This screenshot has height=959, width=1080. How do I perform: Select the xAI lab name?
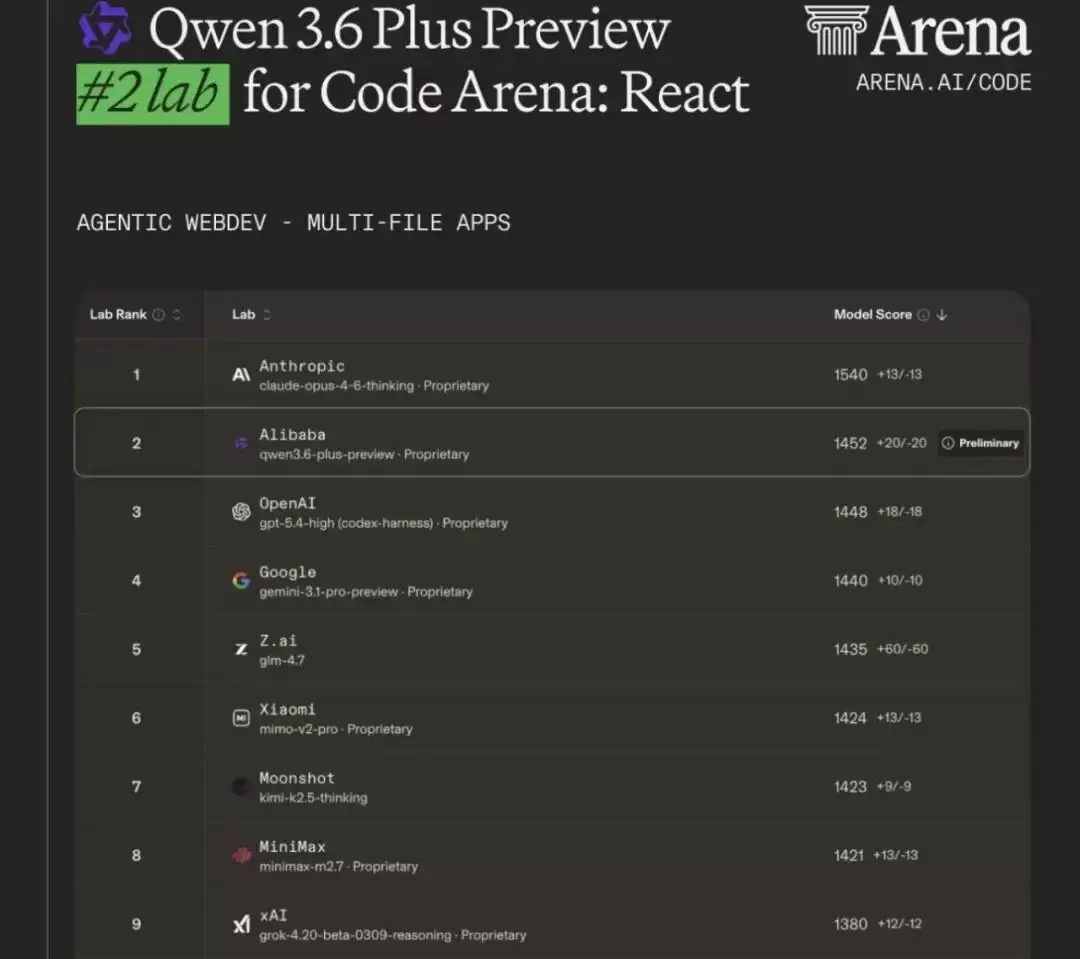273,916
